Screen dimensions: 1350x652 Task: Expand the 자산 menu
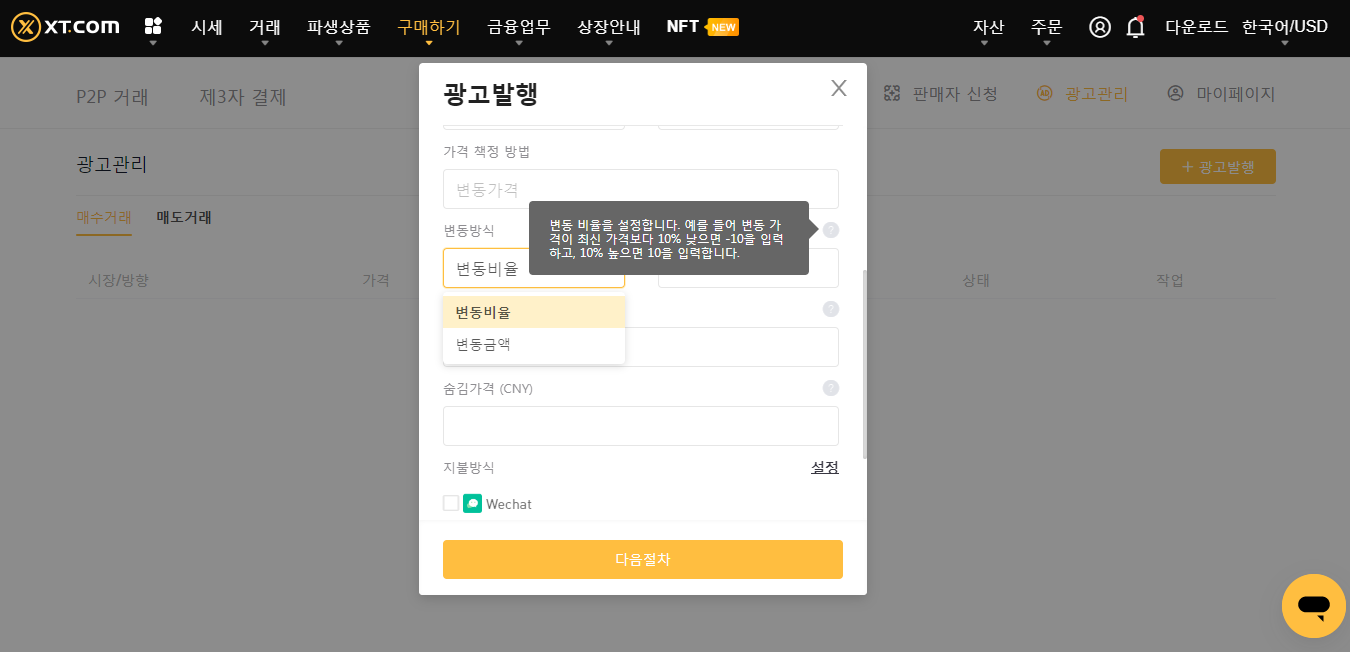(988, 27)
